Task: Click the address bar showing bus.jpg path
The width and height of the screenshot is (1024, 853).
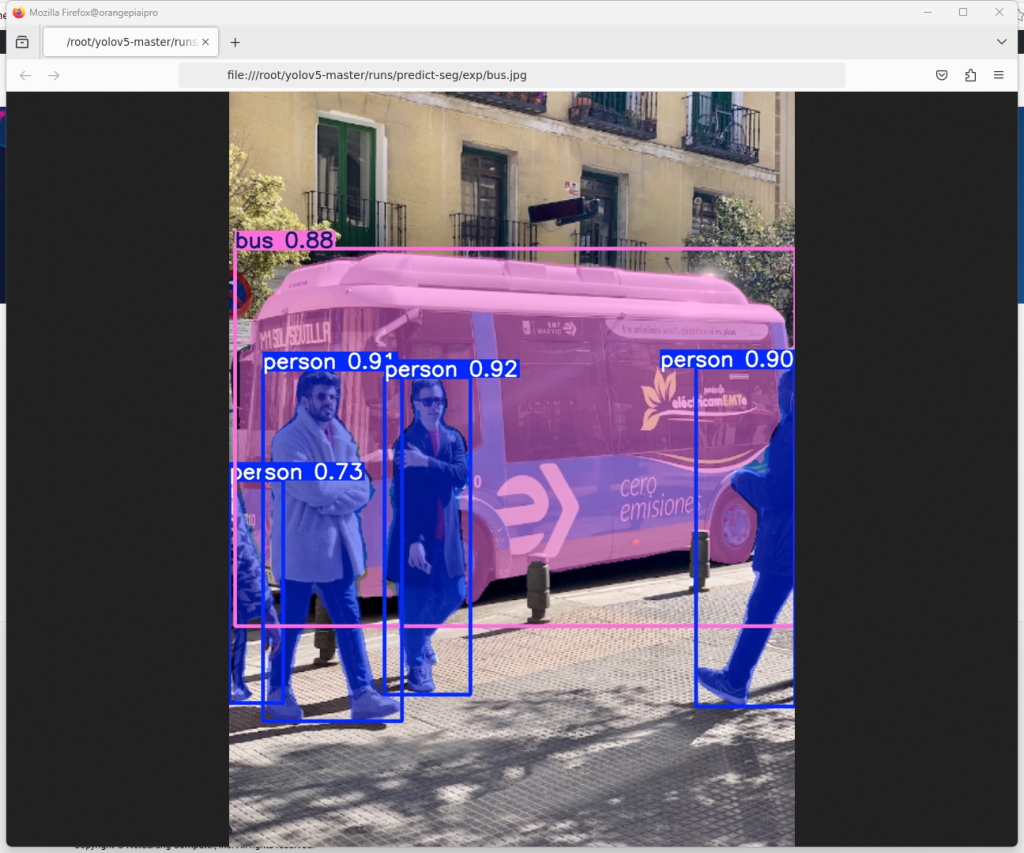Action: coord(511,75)
